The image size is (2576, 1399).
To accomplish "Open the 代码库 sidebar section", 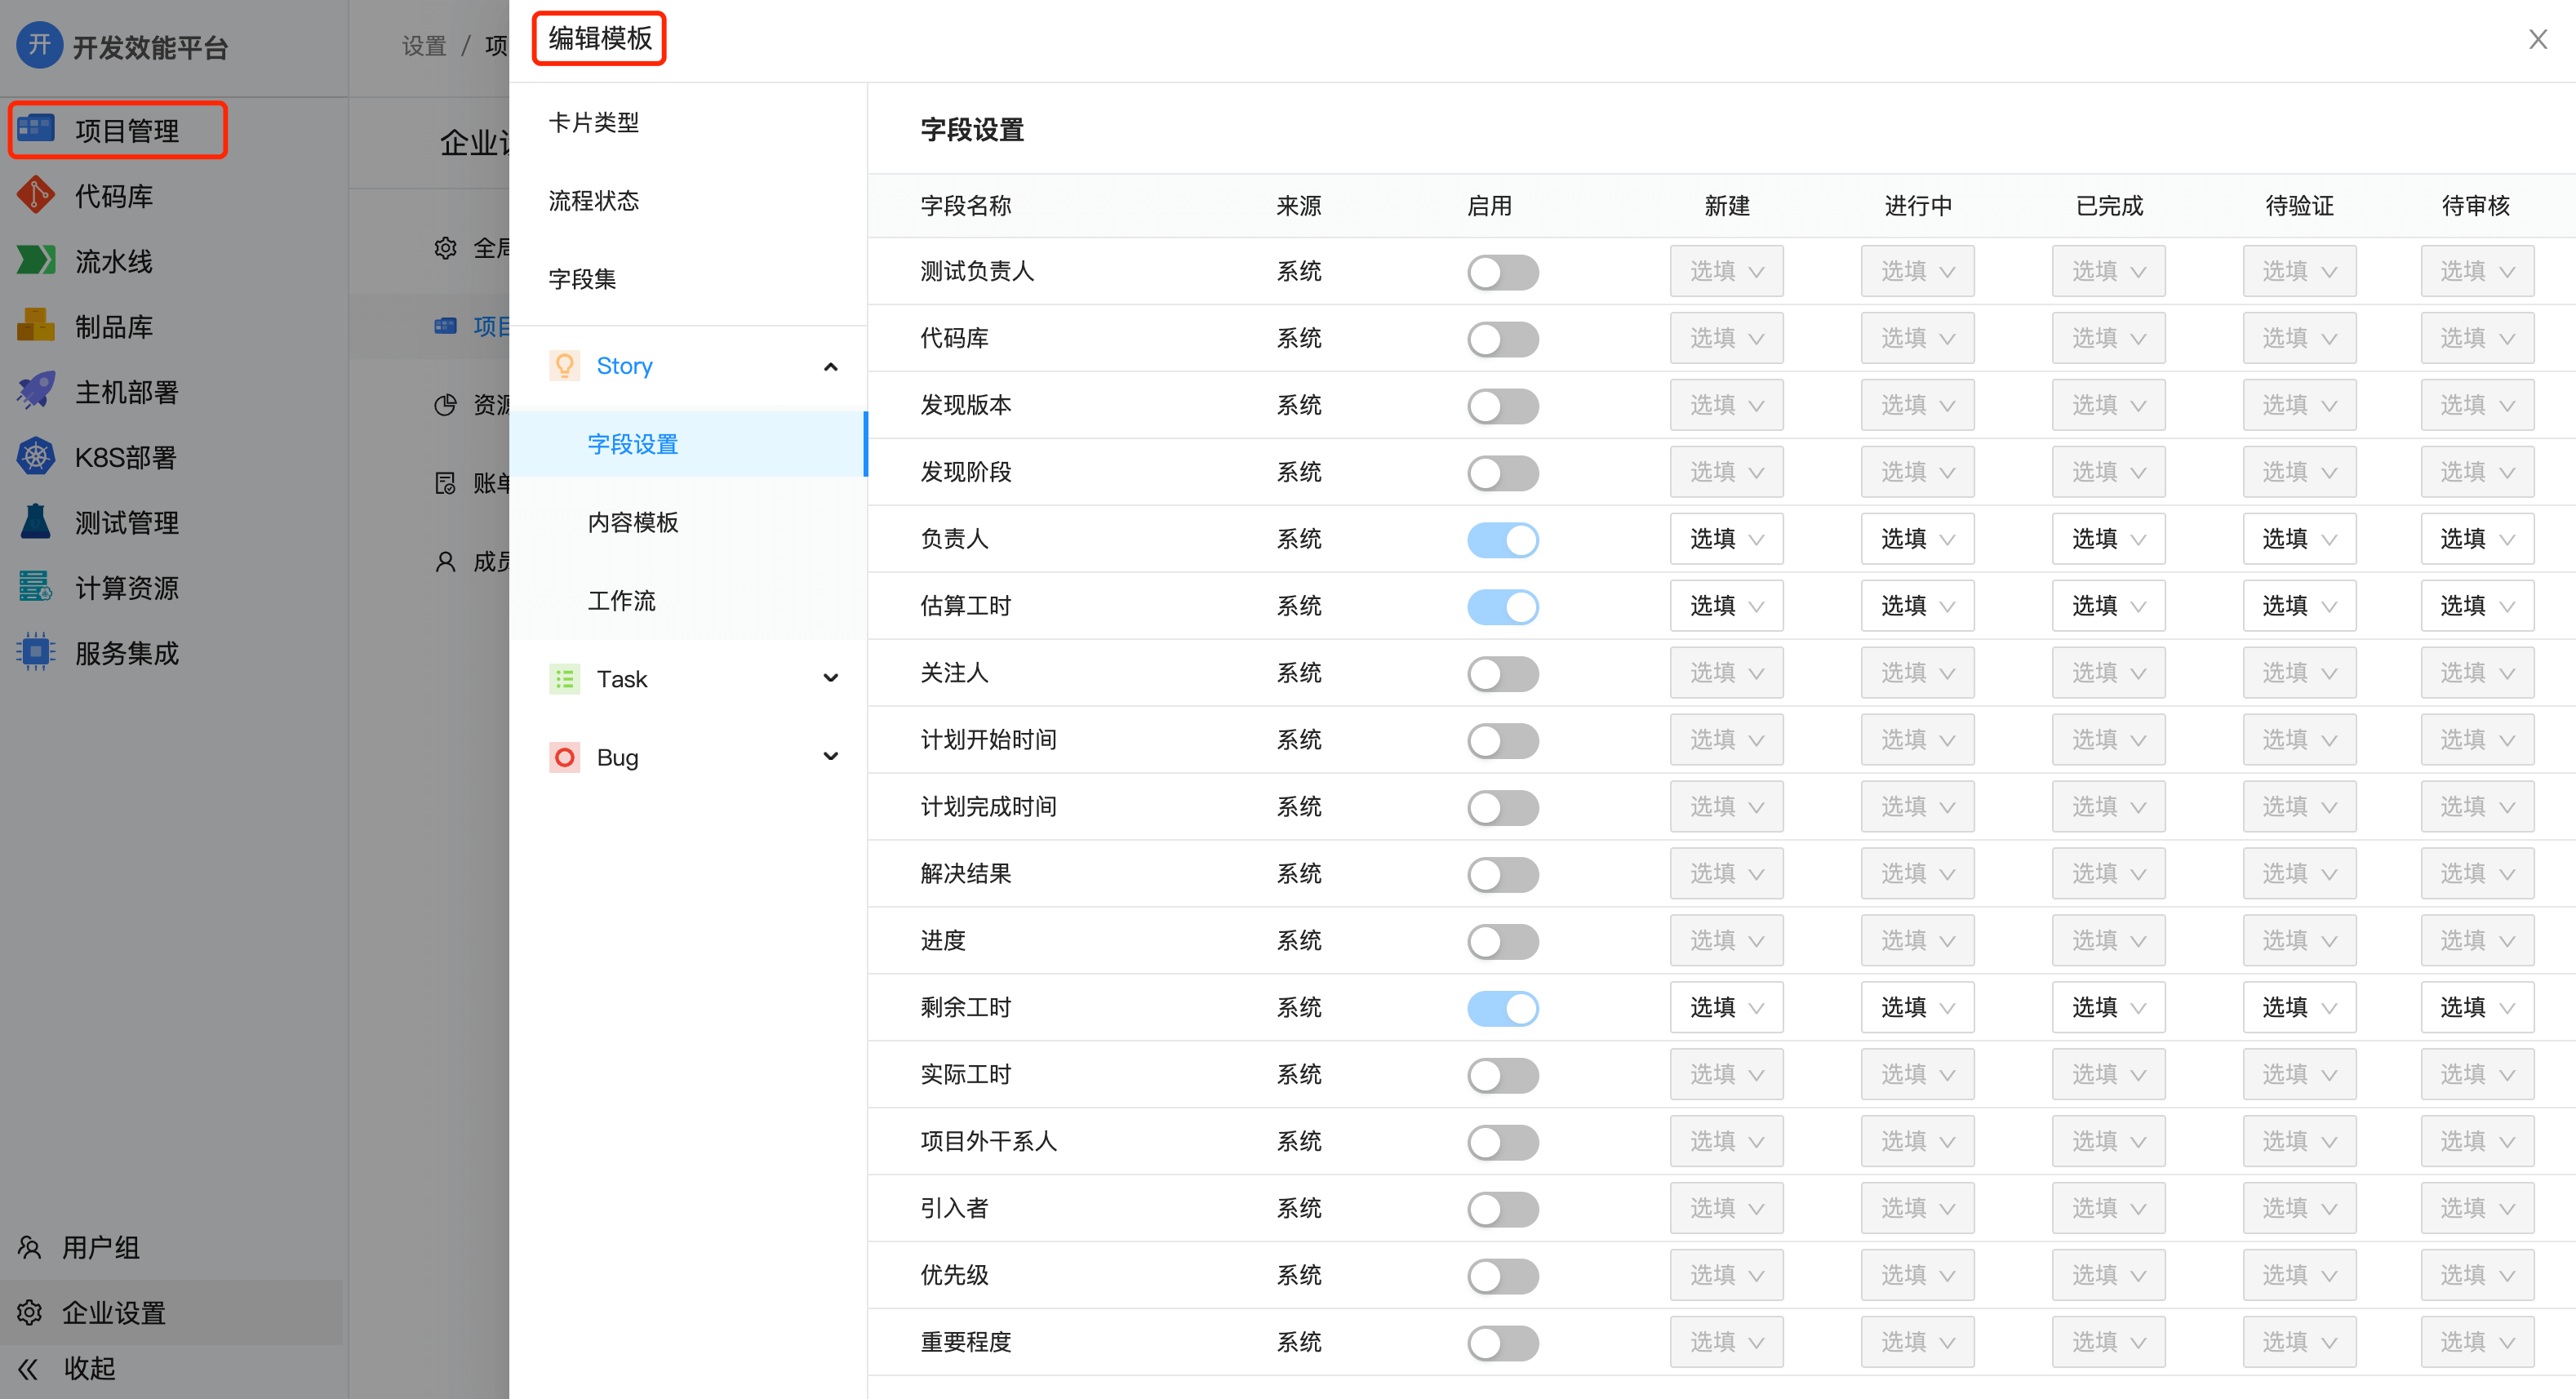I will [x=115, y=195].
